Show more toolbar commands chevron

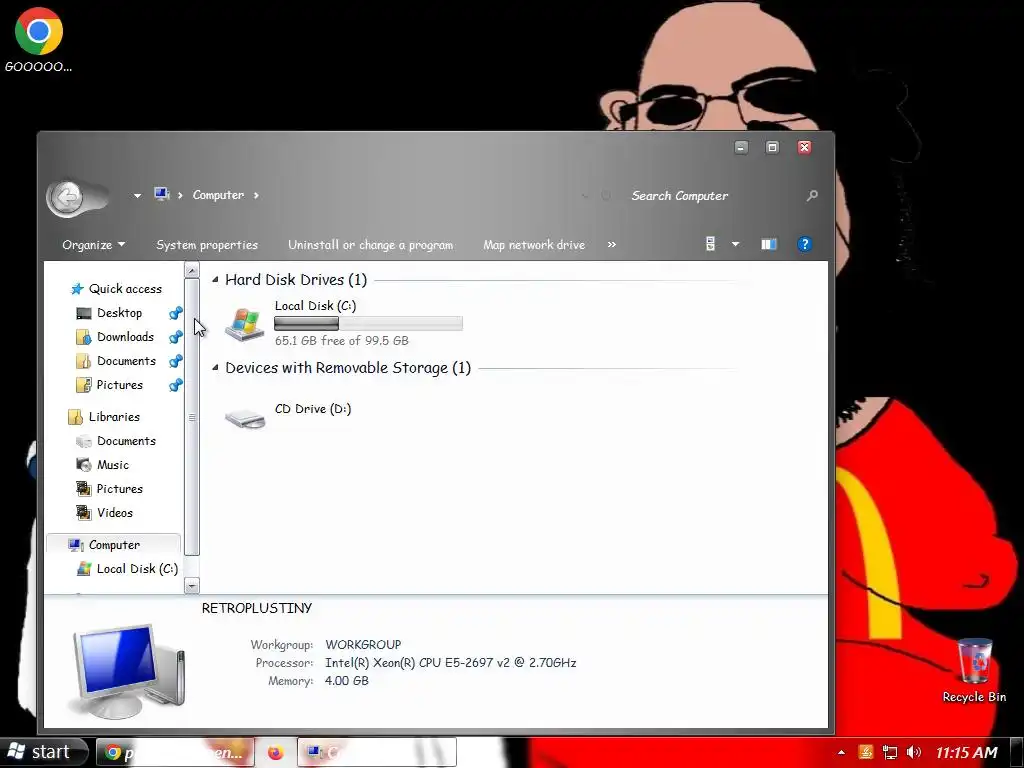pyautogui.click(x=611, y=244)
